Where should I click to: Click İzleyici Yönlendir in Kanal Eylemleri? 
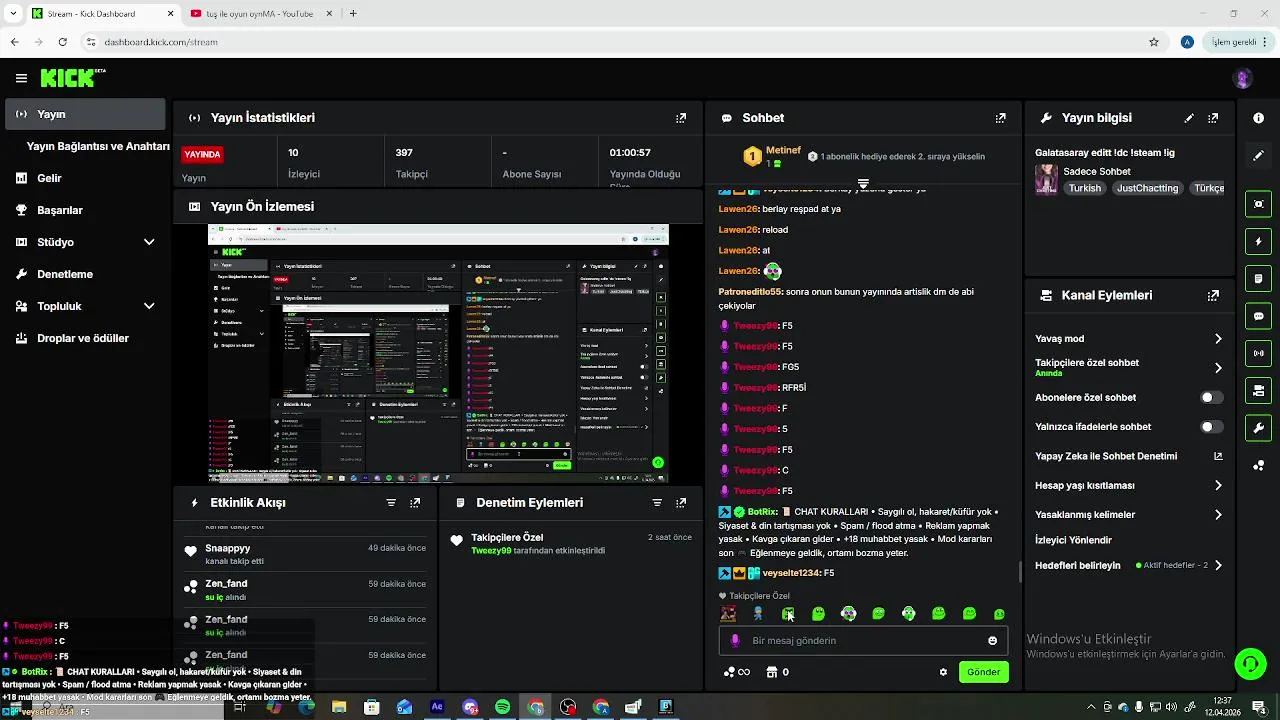pyautogui.click(x=1073, y=540)
